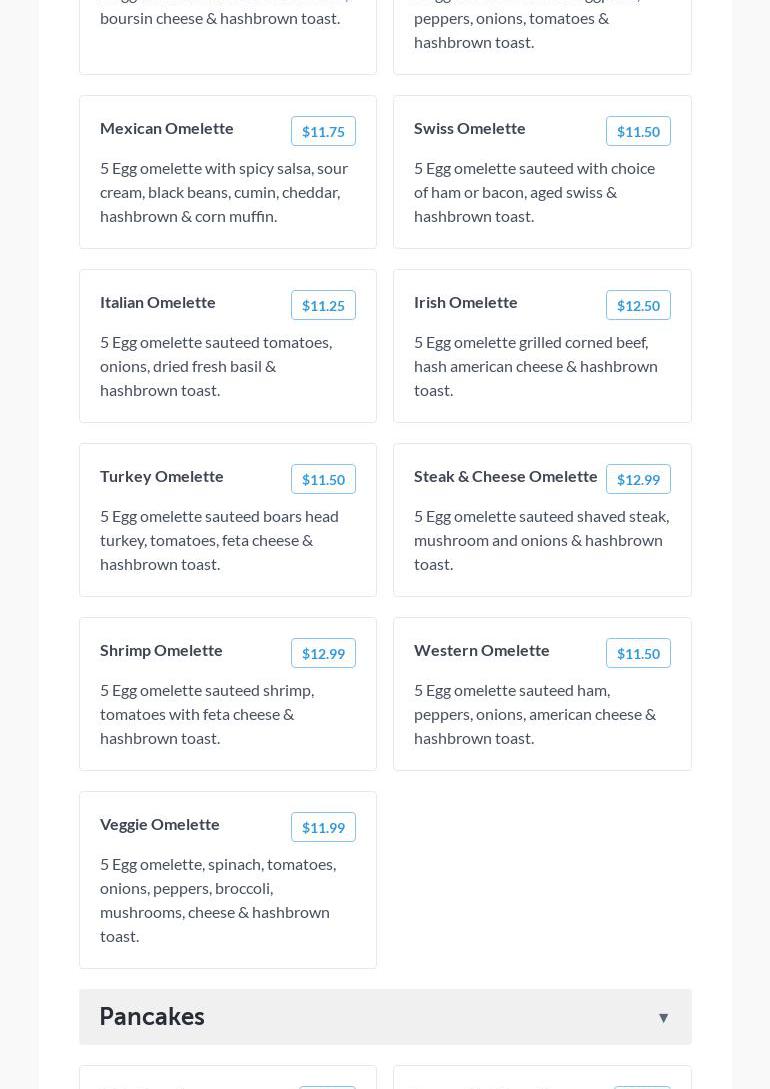Click Steak & Cheese Omelette $12.99 price
The image size is (770, 1089).
638,480
